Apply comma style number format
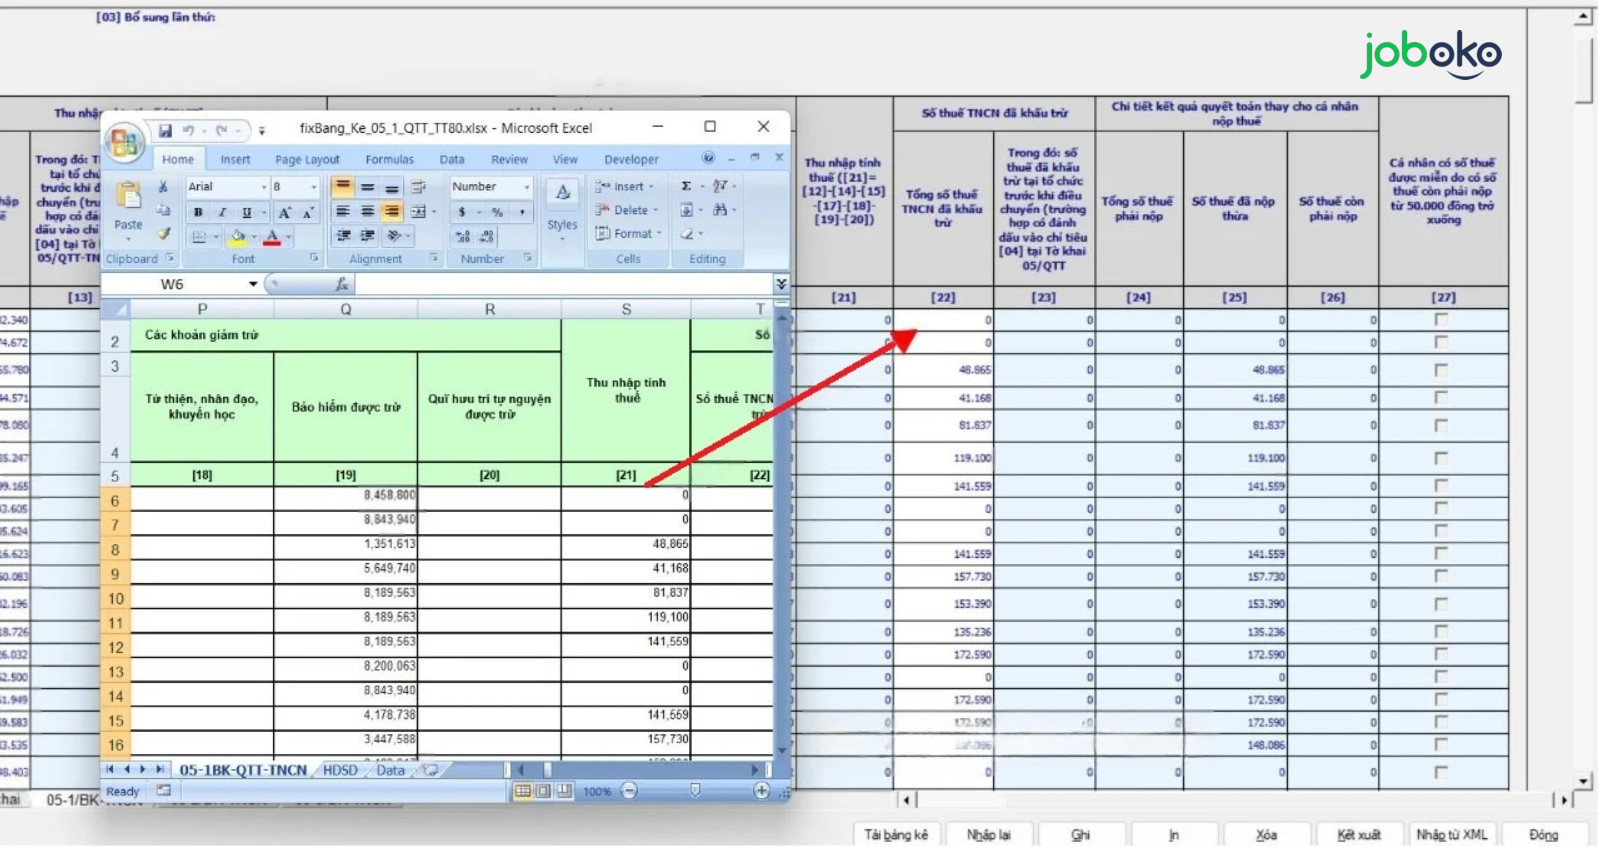1601x847 pixels. tap(521, 212)
